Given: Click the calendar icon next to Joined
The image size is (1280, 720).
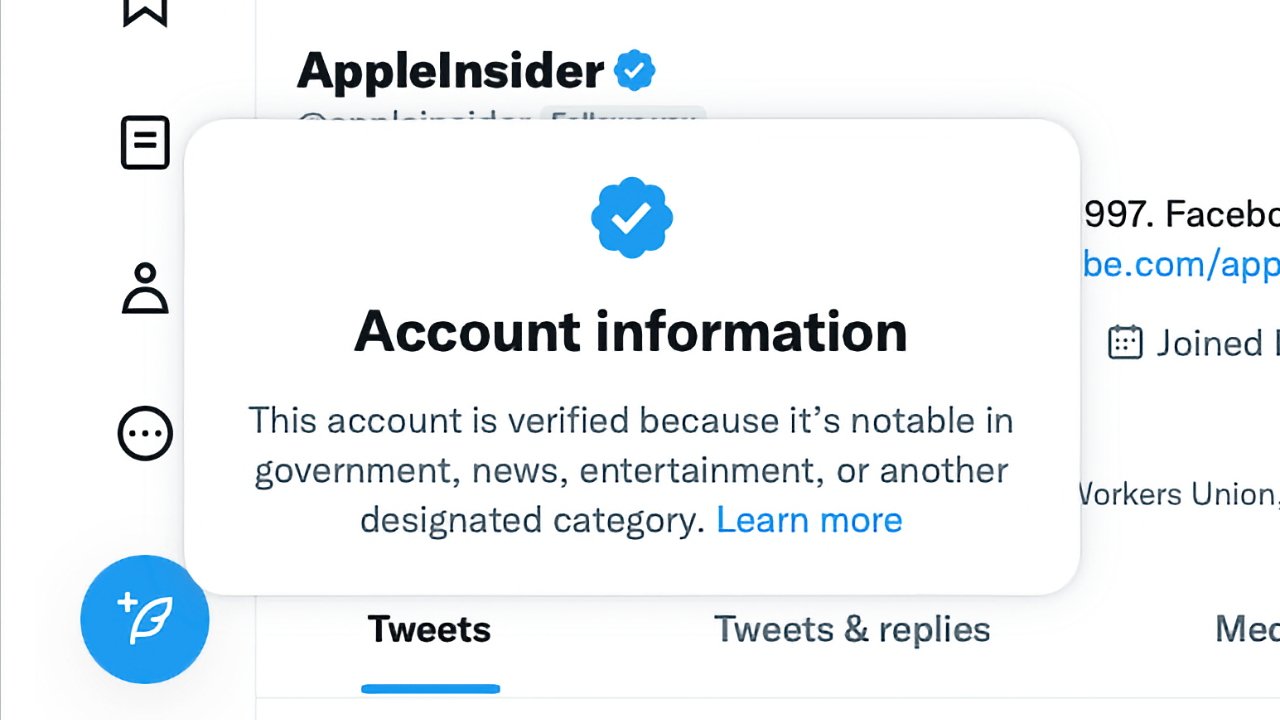Looking at the screenshot, I should coord(1125,342).
